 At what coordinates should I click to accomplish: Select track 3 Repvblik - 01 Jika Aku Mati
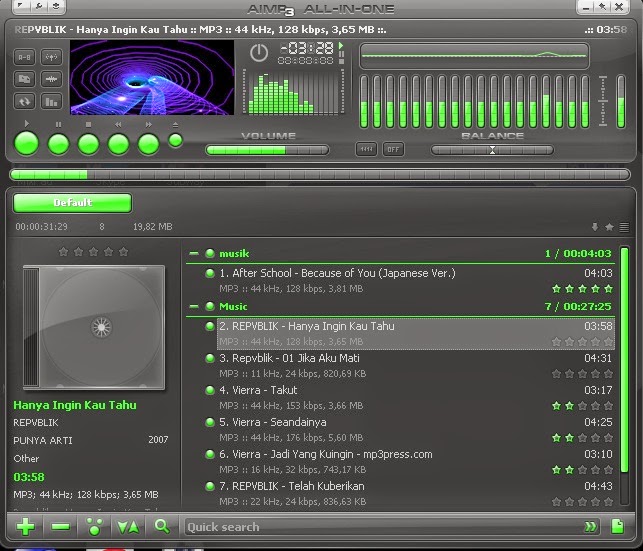pyautogui.click(x=415, y=366)
